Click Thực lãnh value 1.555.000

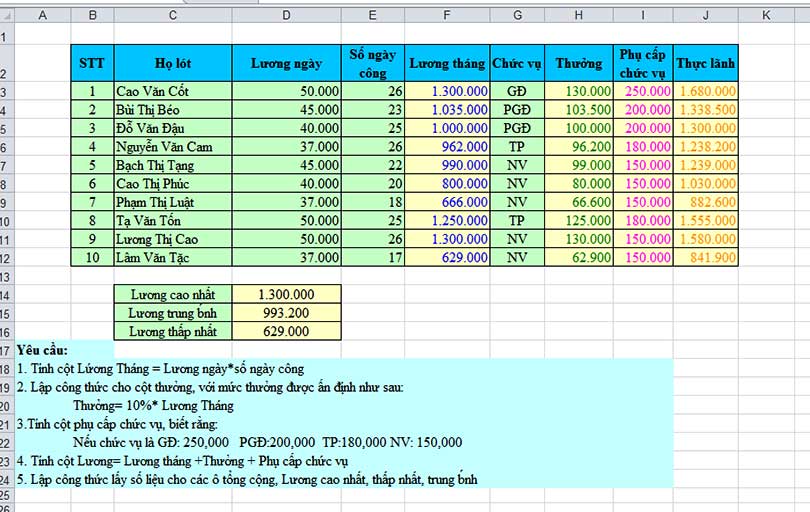tap(706, 221)
